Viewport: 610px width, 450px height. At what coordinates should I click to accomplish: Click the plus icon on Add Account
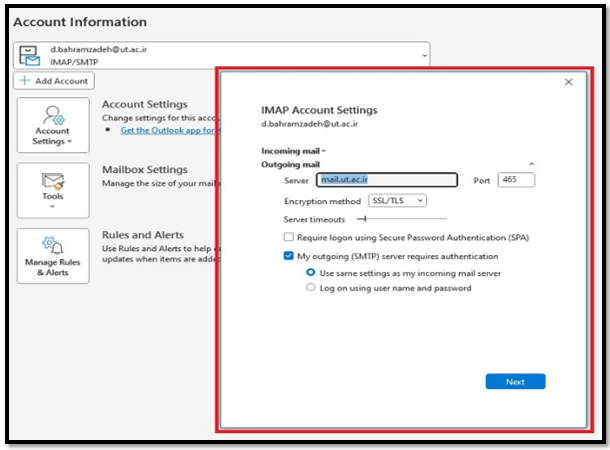pyautogui.click(x=24, y=81)
